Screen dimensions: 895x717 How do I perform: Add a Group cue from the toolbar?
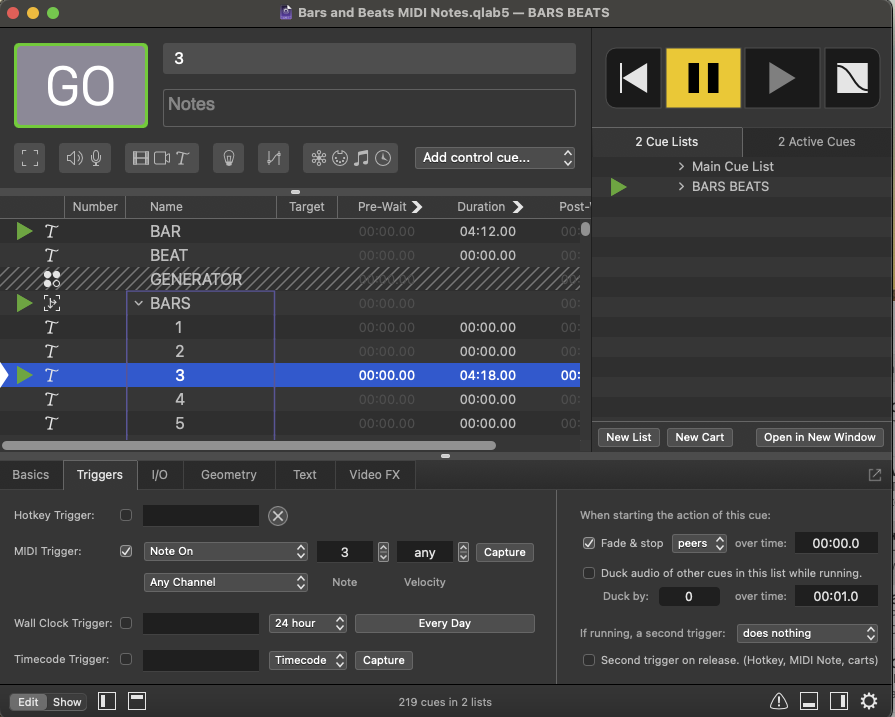click(x=30, y=158)
